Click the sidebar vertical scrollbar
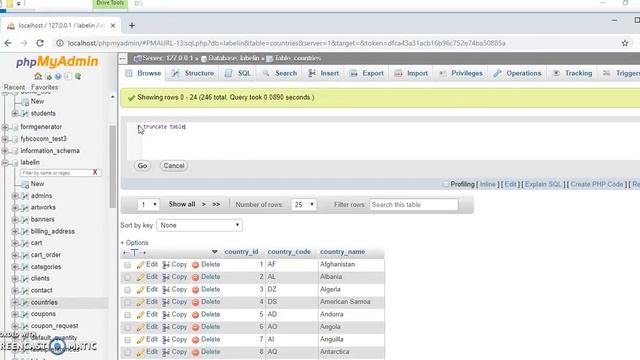Image resolution: width=640 pixels, height=360 pixels. 113,167
